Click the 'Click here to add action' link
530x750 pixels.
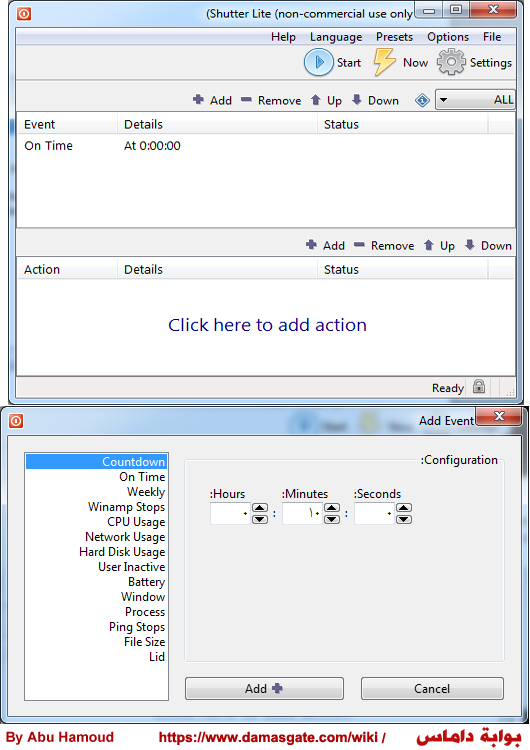point(267,325)
